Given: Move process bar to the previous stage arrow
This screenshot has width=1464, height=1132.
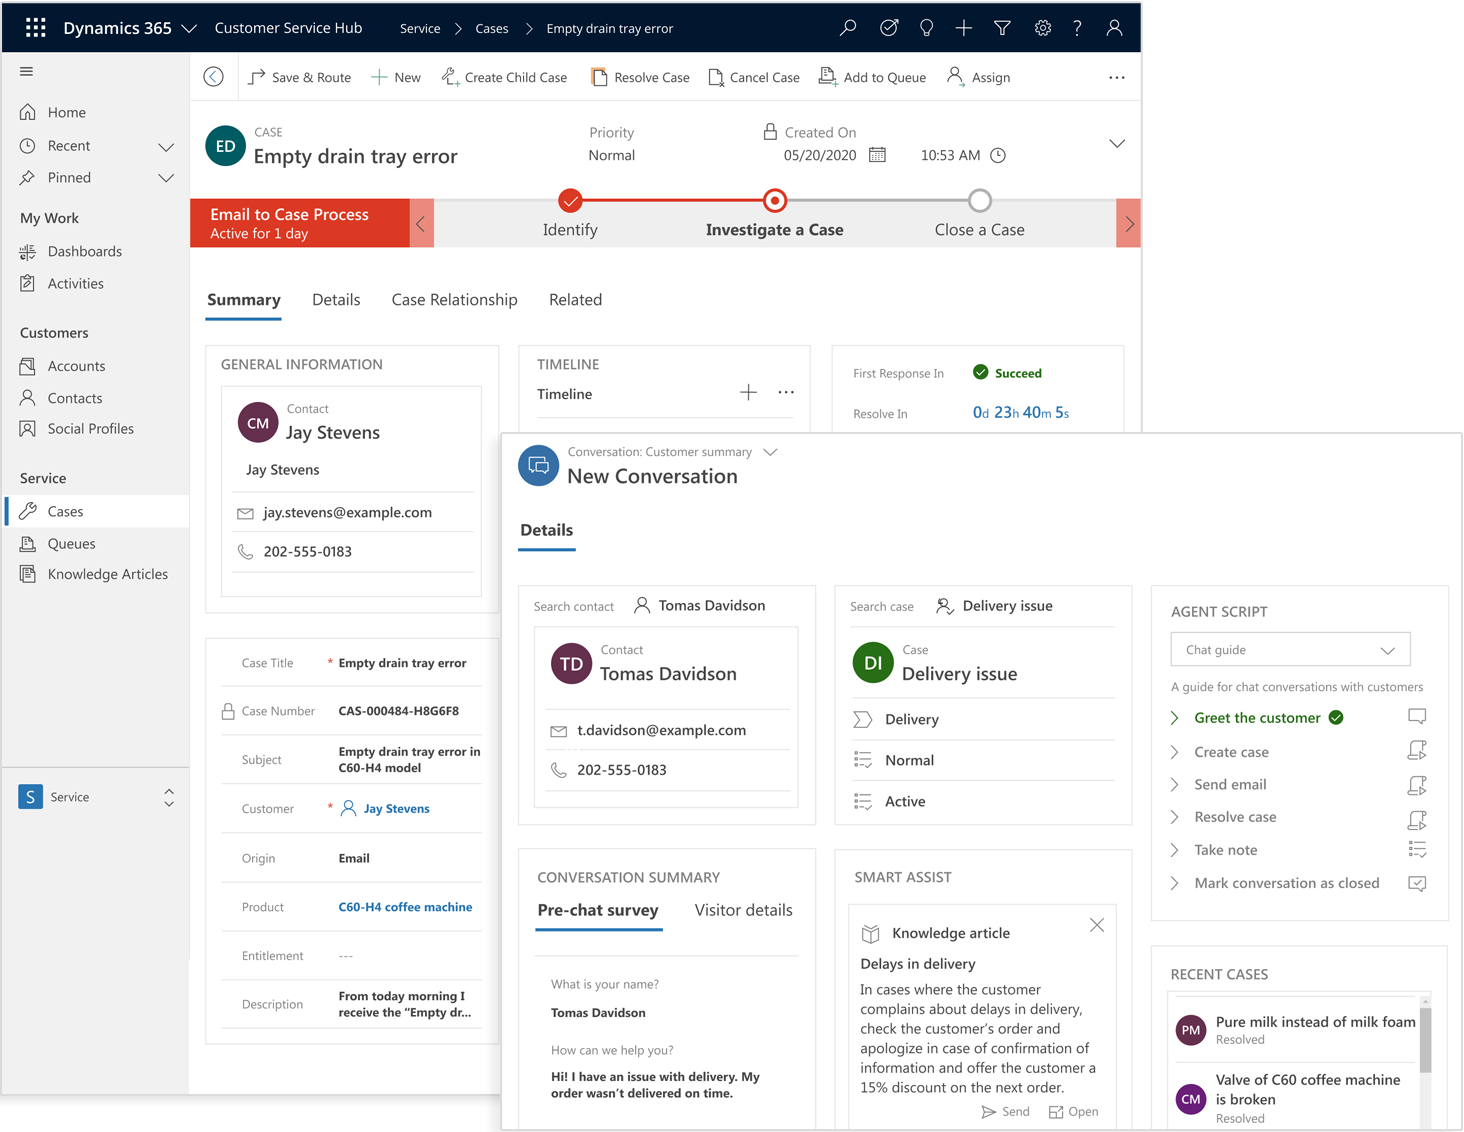Looking at the screenshot, I should pyautogui.click(x=421, y=223).
